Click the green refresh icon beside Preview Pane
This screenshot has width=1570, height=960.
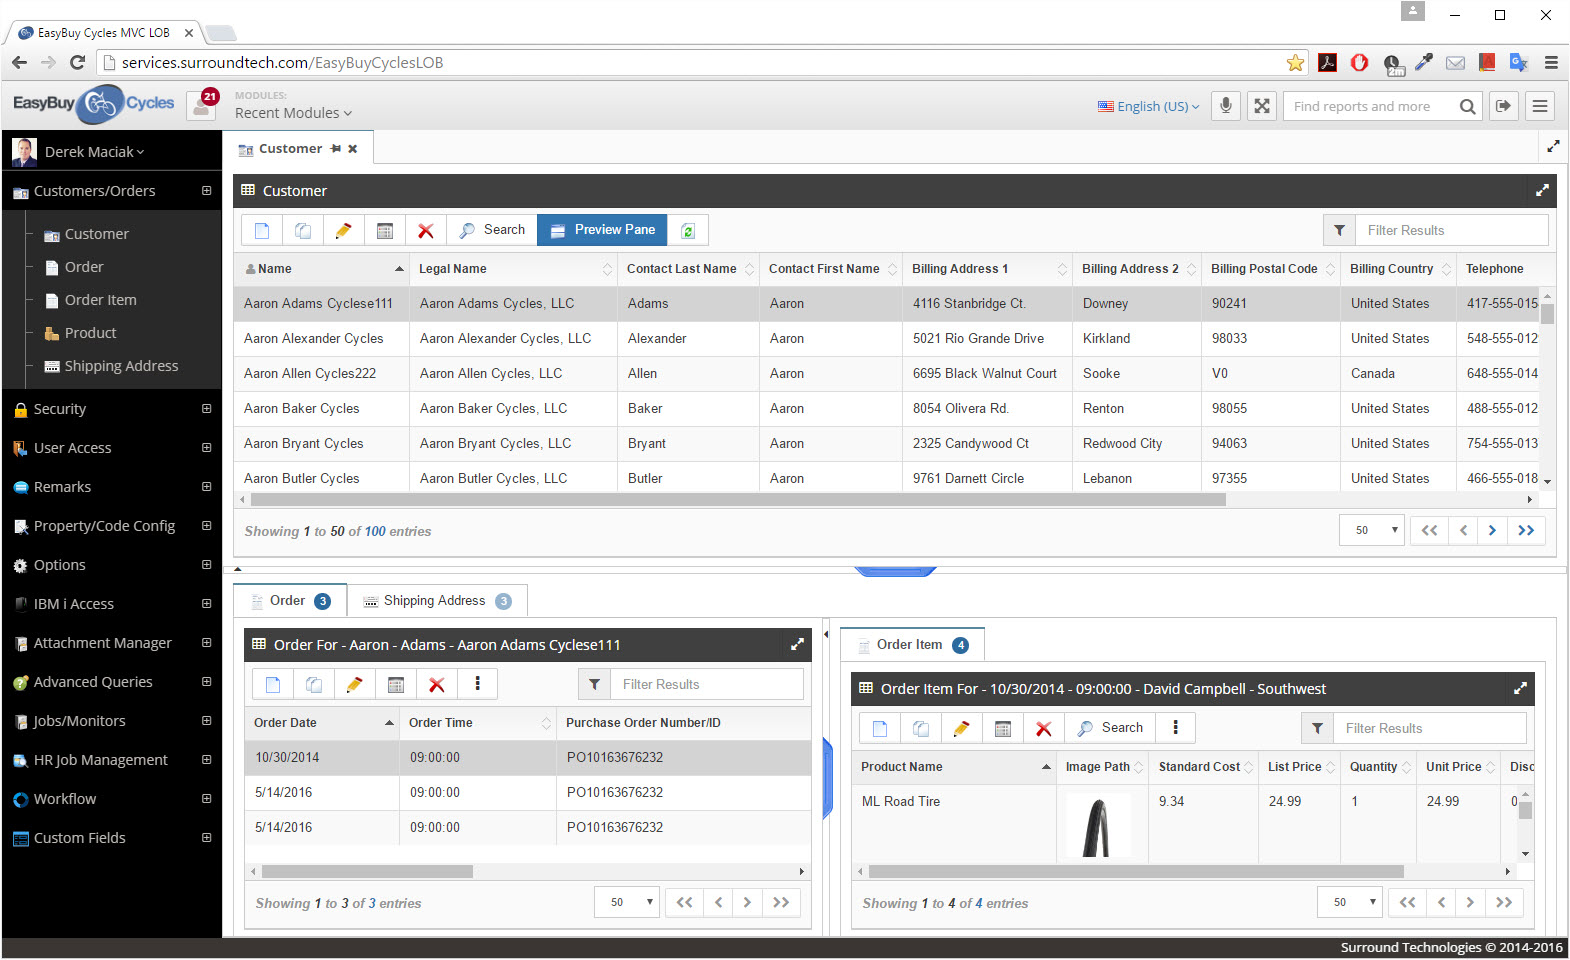click(x=688, y=230)
